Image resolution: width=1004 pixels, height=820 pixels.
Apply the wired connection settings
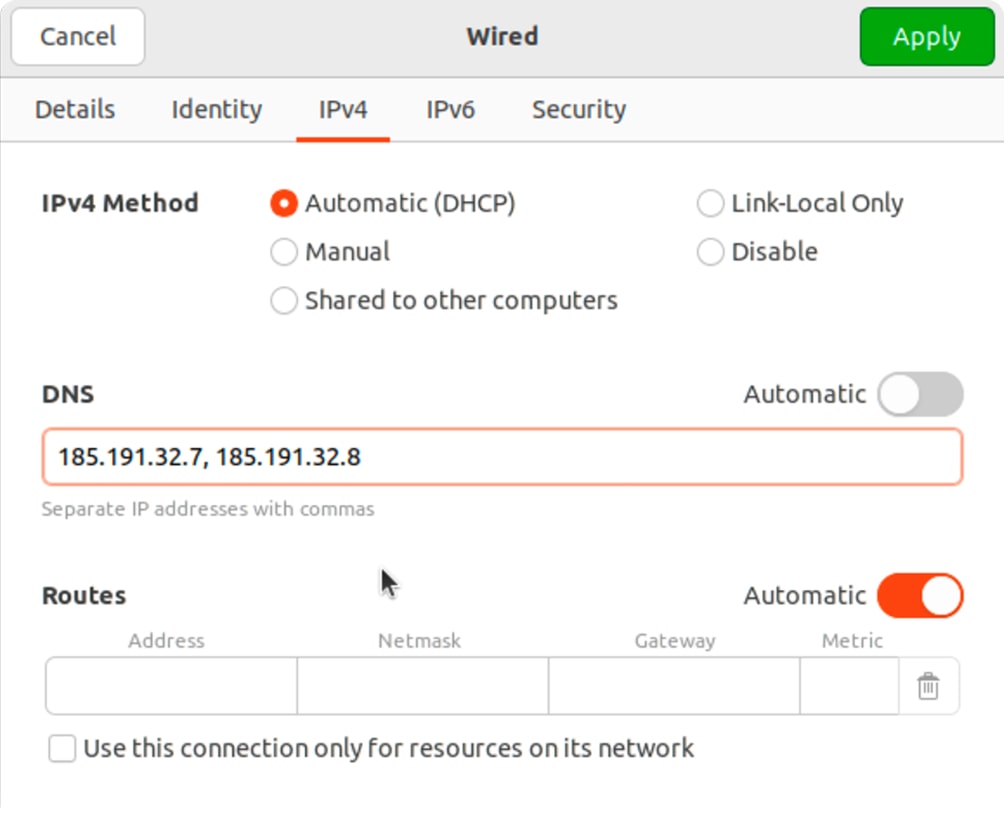(926, 37)
